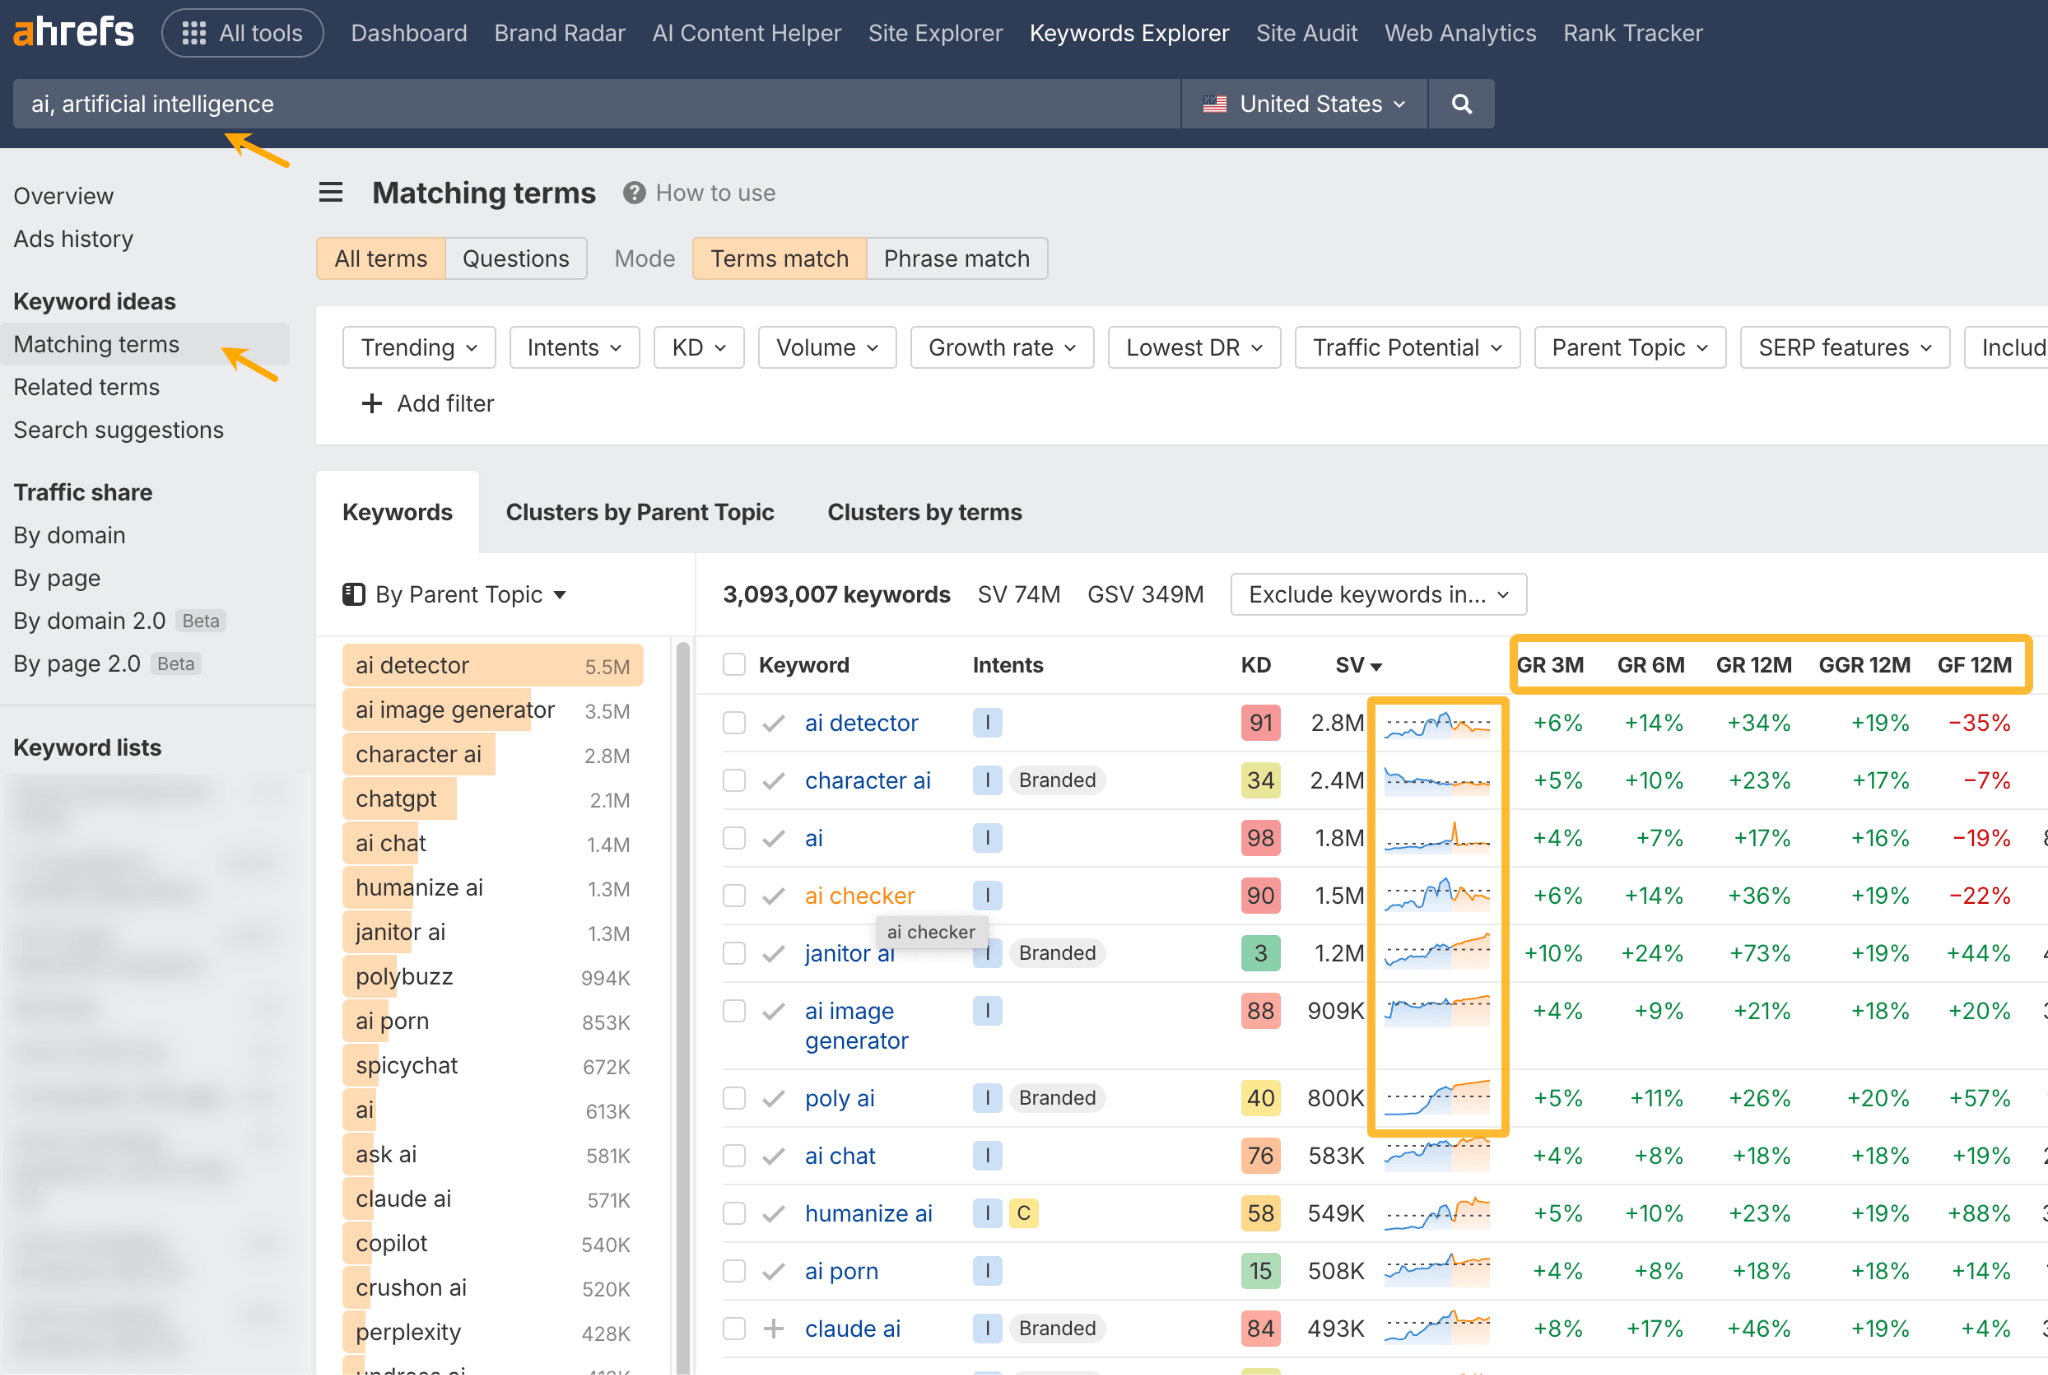Viewport: 2048px width, 1375px height.
Task: Click the split view icon near By Parent Topic
Action: (x=354, y=594)
